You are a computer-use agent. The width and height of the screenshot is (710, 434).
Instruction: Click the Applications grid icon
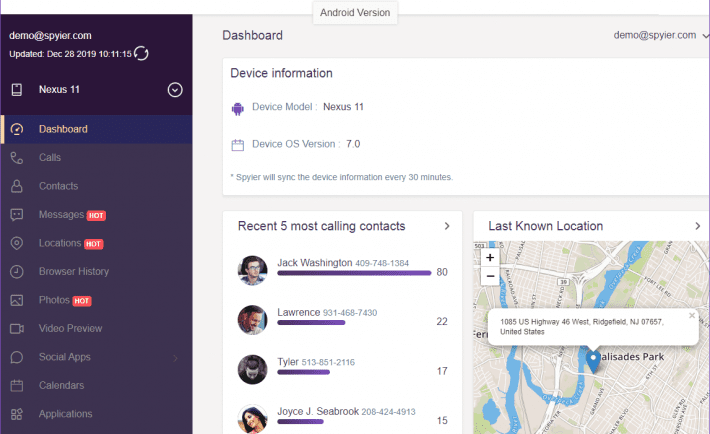17,414
